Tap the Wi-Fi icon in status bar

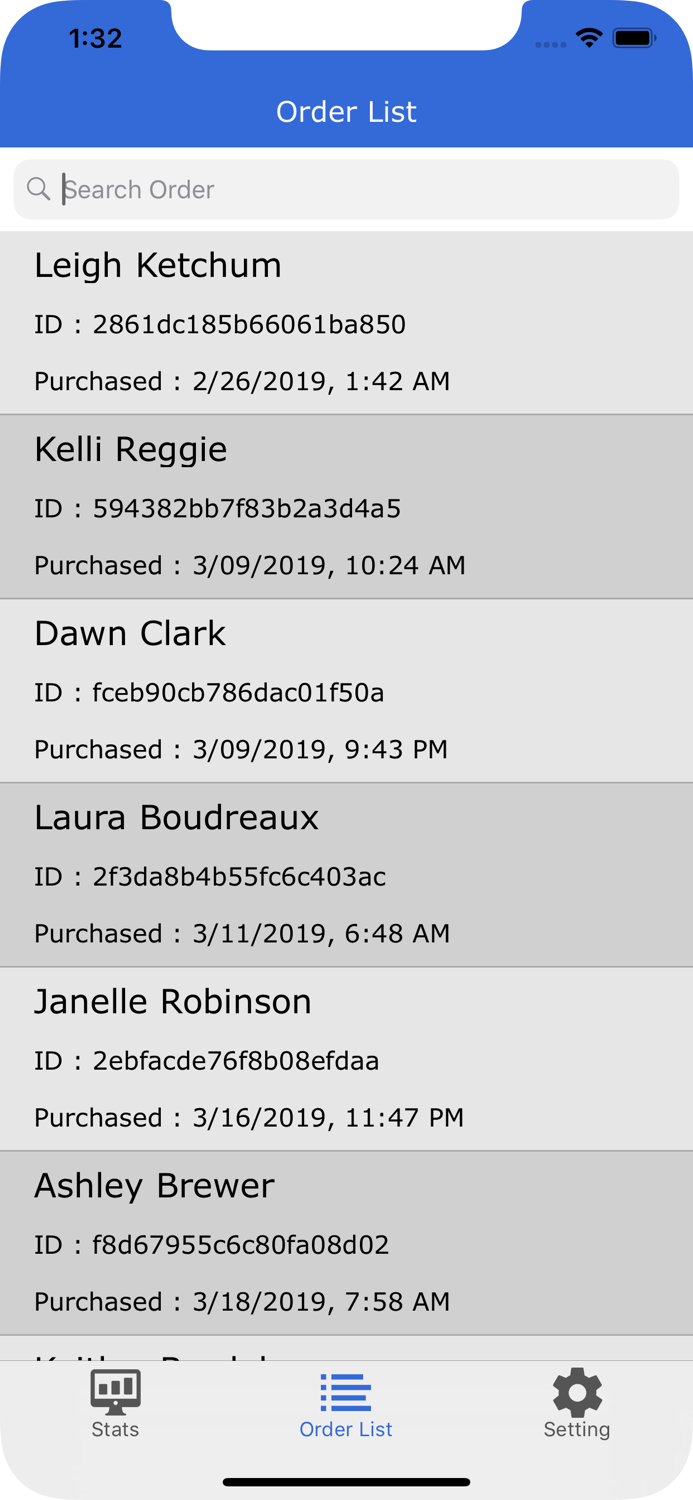point(589,36)
